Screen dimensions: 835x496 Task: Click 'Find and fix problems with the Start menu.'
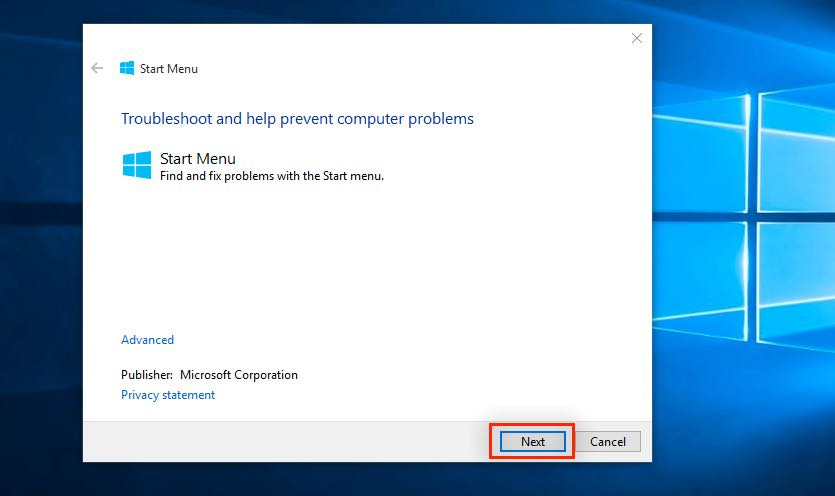pyautogui.click(x=272, y=176)
